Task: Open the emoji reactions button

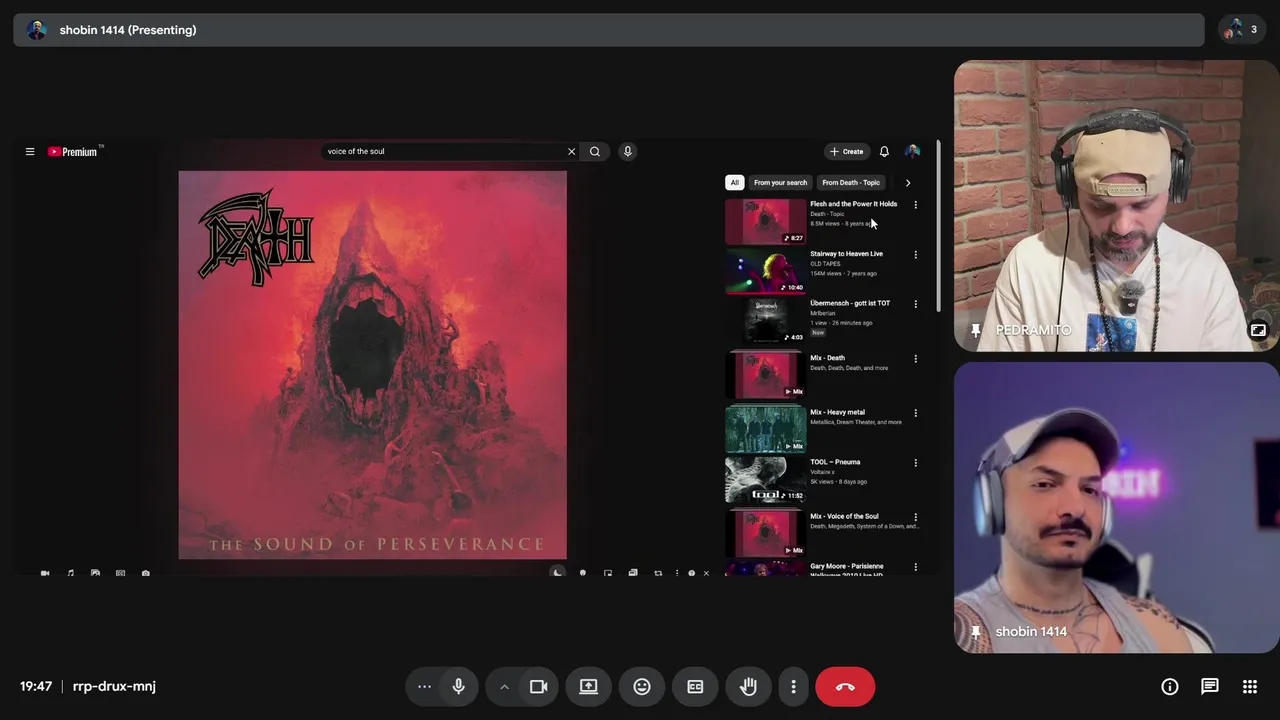Action: pyautogui.click(x=642, y=687)
